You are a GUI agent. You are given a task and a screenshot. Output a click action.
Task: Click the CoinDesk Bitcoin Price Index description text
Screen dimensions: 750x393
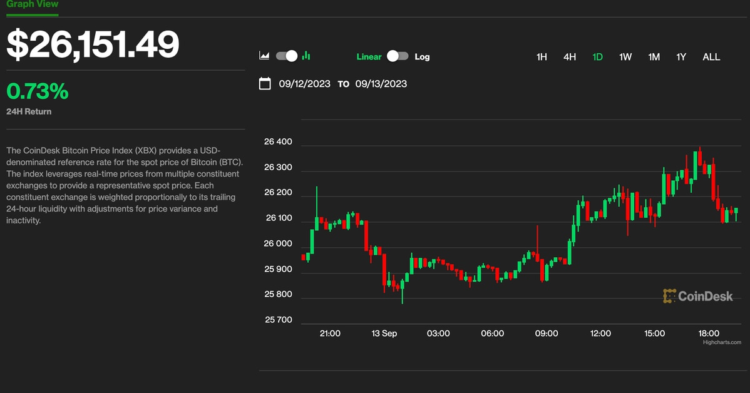124,185
